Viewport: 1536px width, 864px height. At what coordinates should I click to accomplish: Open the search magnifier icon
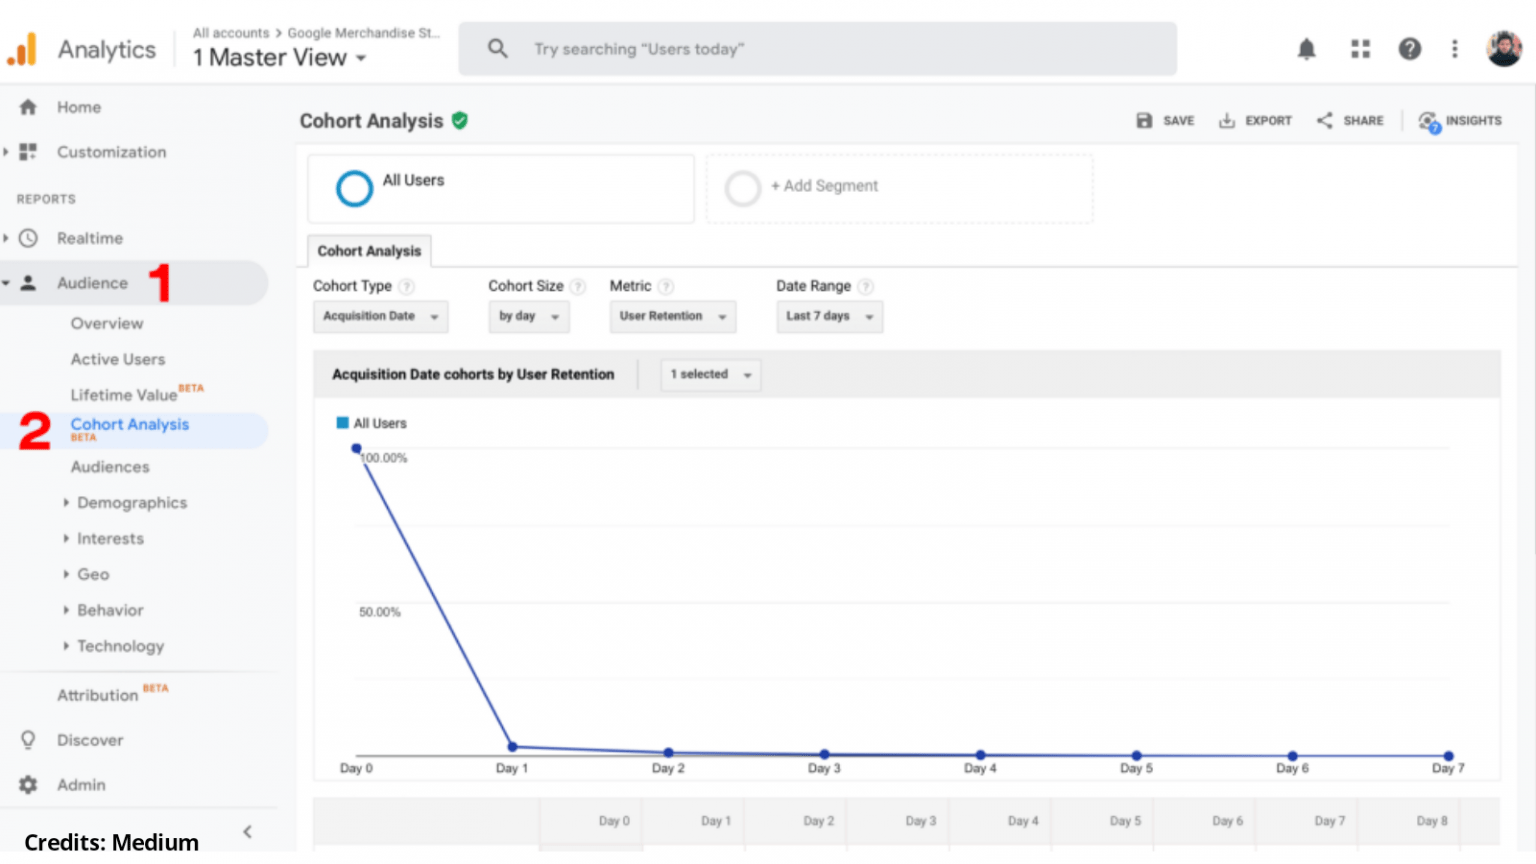[x=497, y=48]
